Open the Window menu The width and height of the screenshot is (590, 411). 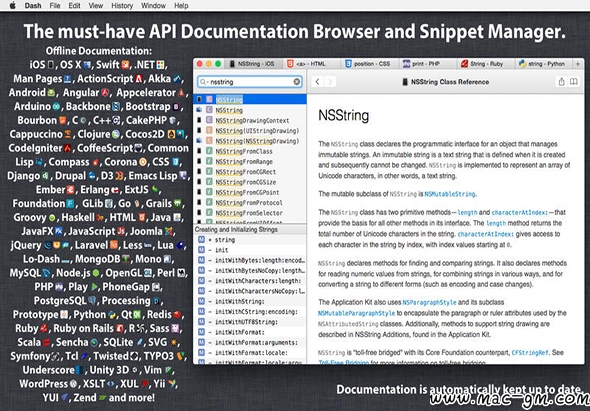click(x=153, y=6)
